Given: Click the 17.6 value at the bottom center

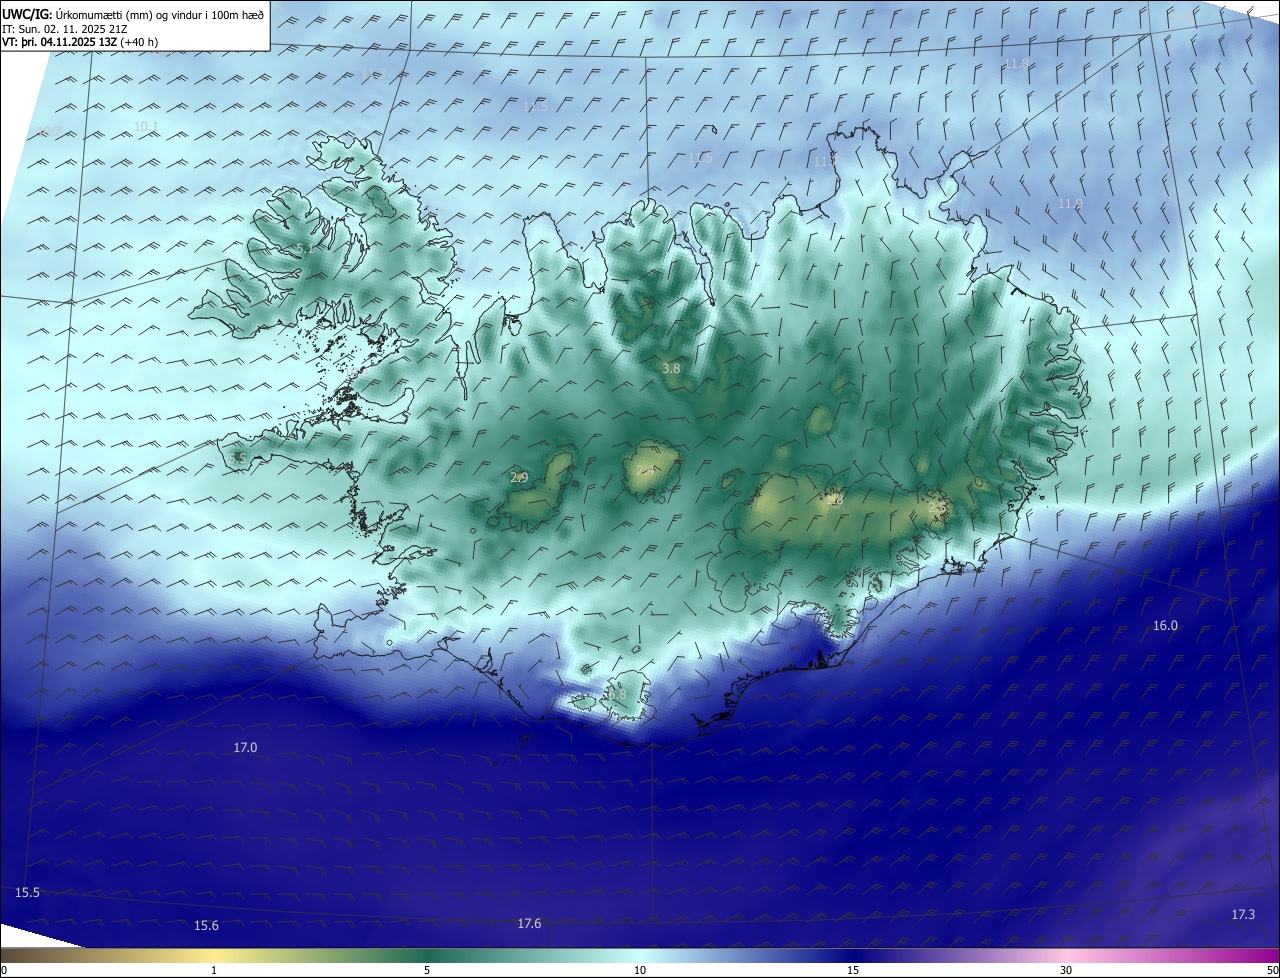Looking at the screenshot, I should pyautogui.click(x=529, y=923).
